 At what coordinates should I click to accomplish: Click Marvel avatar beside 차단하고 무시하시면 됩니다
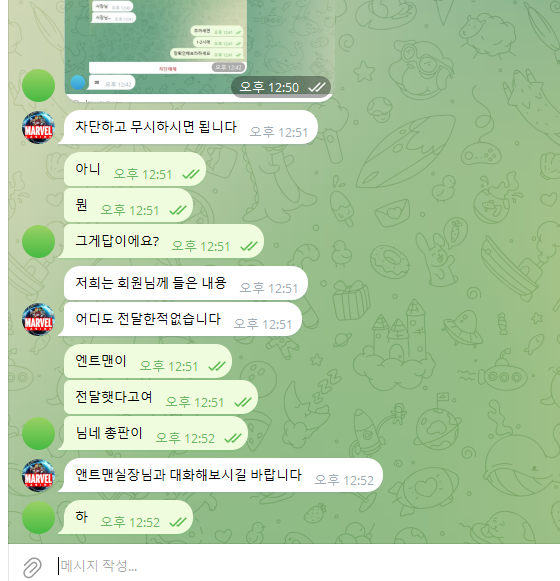point(39,127)
